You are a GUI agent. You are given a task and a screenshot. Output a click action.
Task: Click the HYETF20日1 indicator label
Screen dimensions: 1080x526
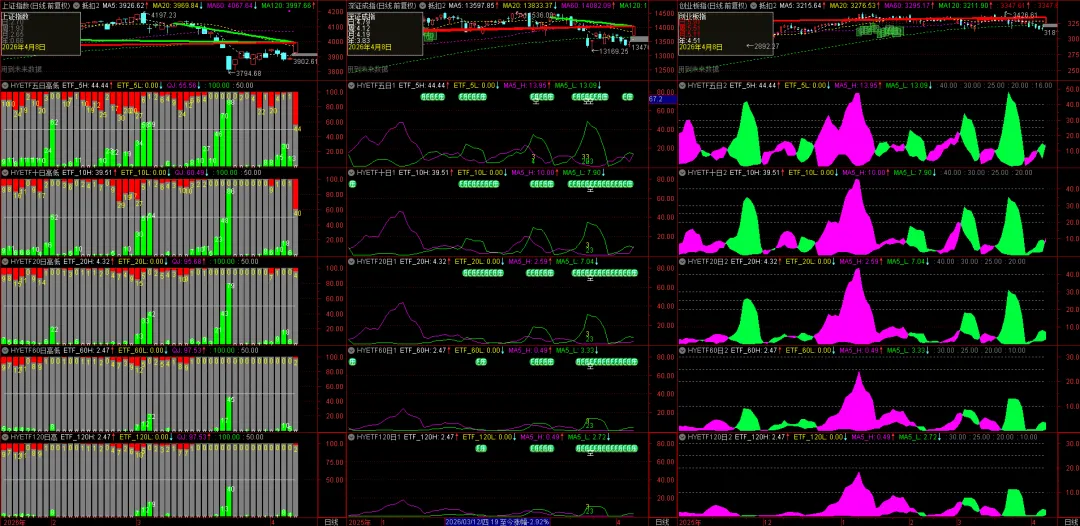[377, 262]
